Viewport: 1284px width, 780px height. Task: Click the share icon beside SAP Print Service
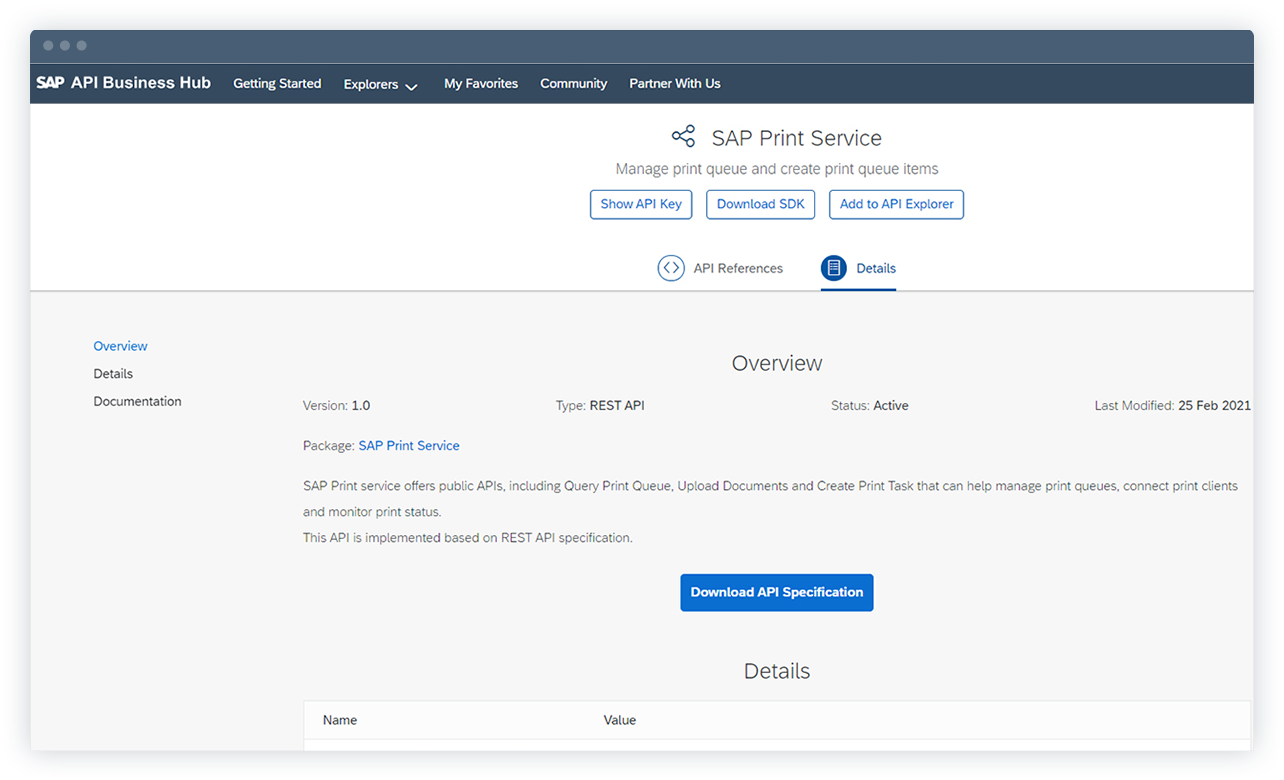point(683,138)
